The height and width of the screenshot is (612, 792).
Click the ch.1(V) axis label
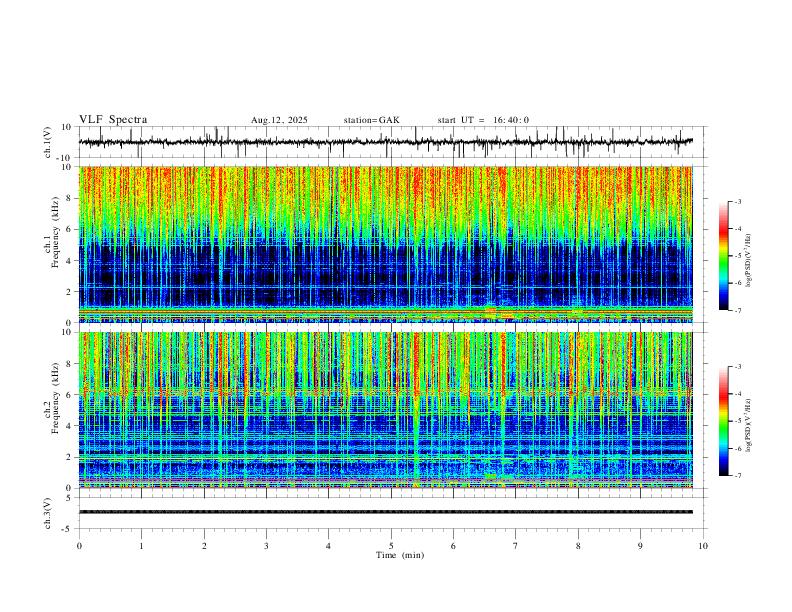(x=47, y=142)
